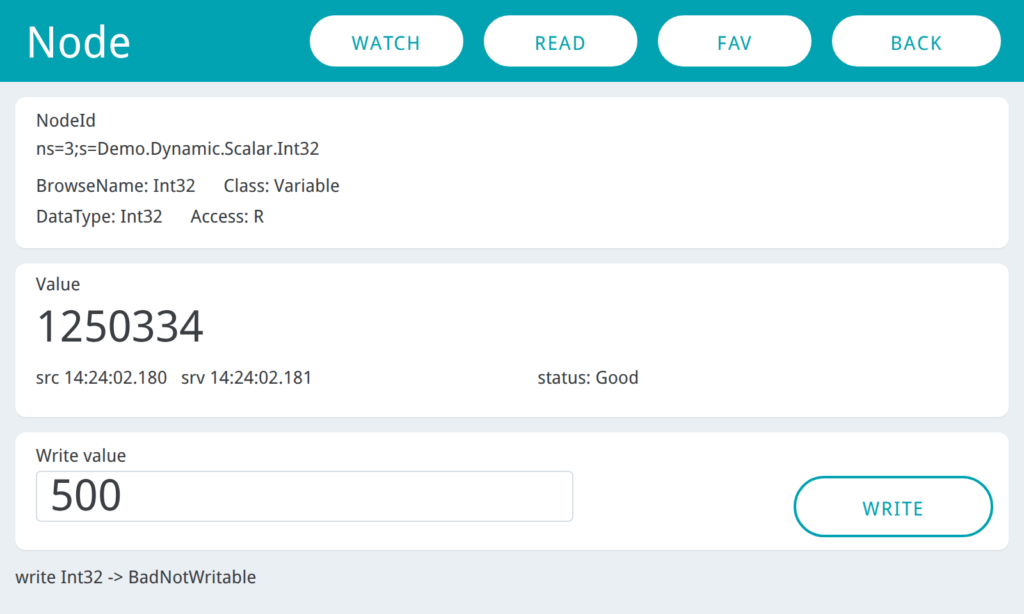Click 'Access: R' text
1024x614 pixels.
227,217
